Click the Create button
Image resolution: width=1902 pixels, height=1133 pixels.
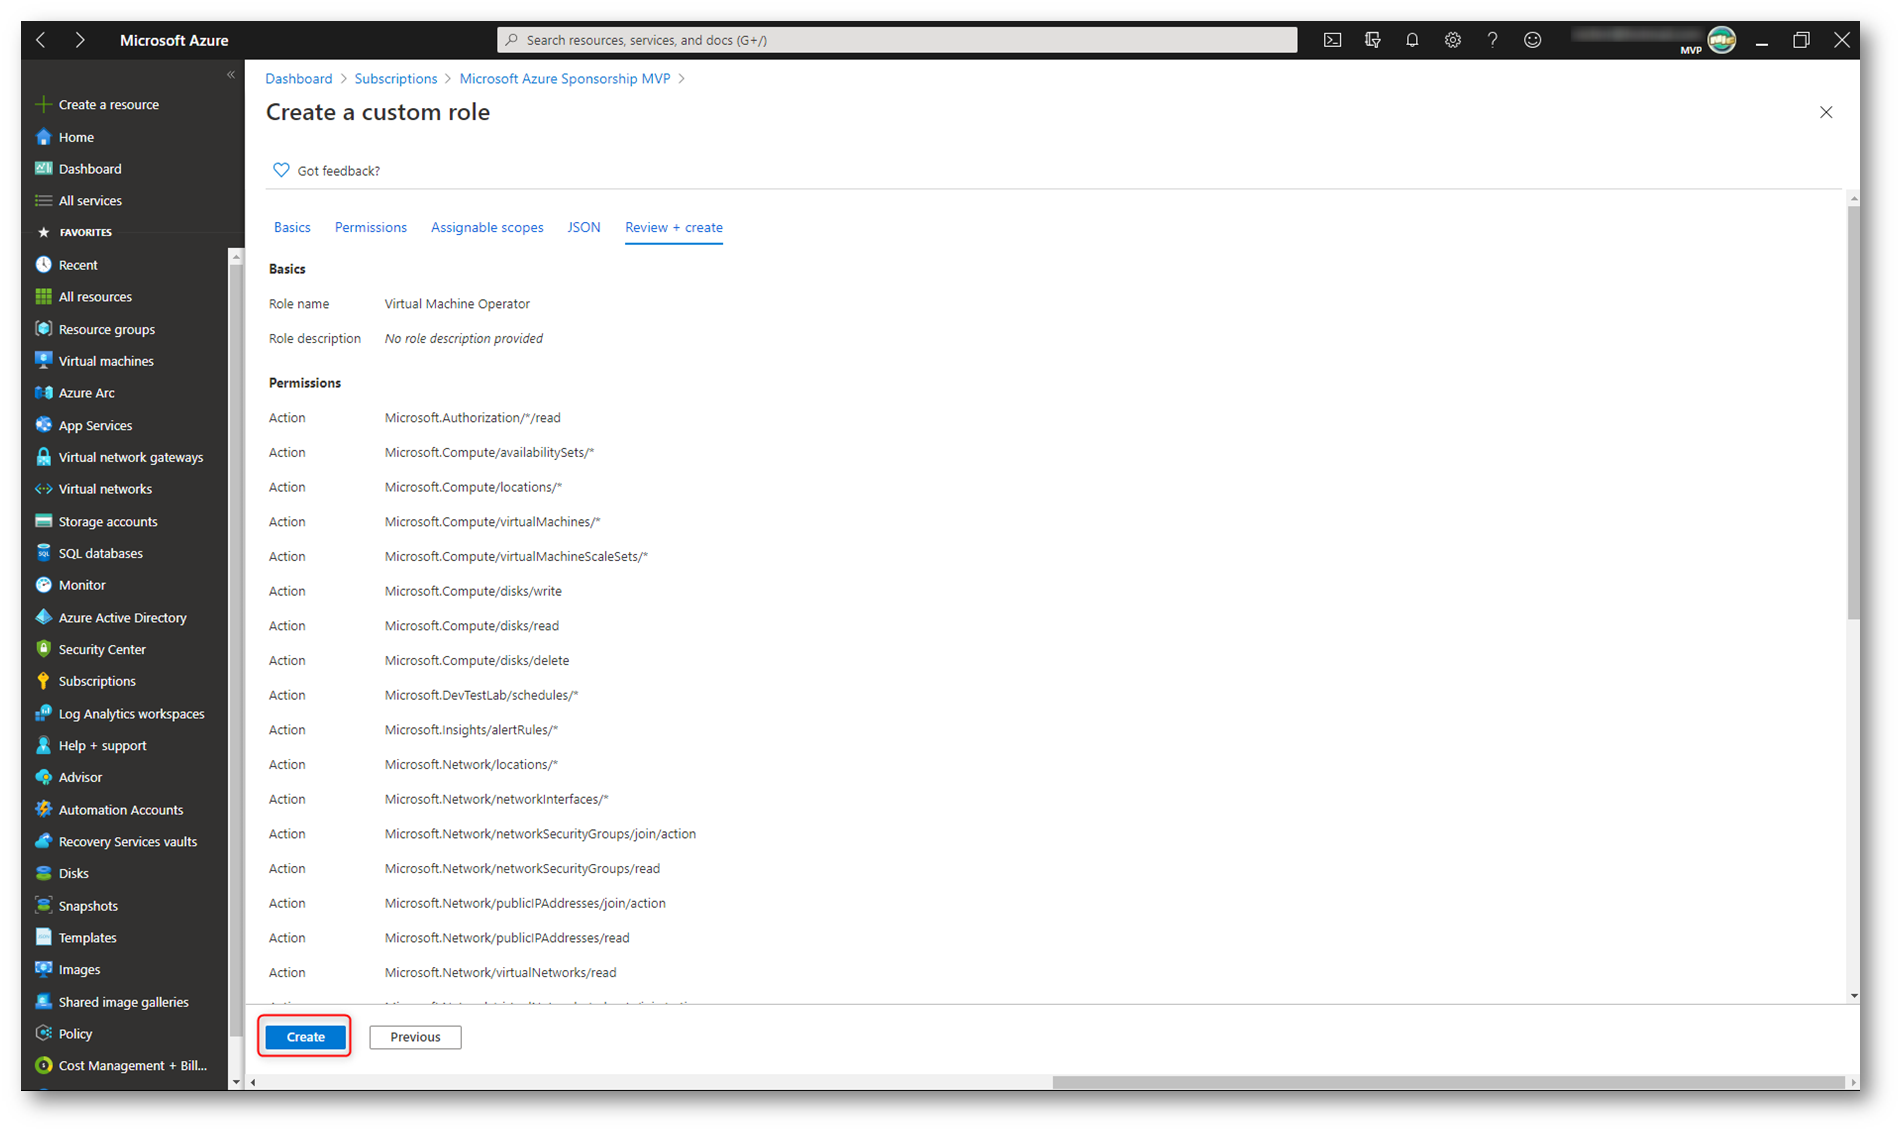pos(306,1037)
